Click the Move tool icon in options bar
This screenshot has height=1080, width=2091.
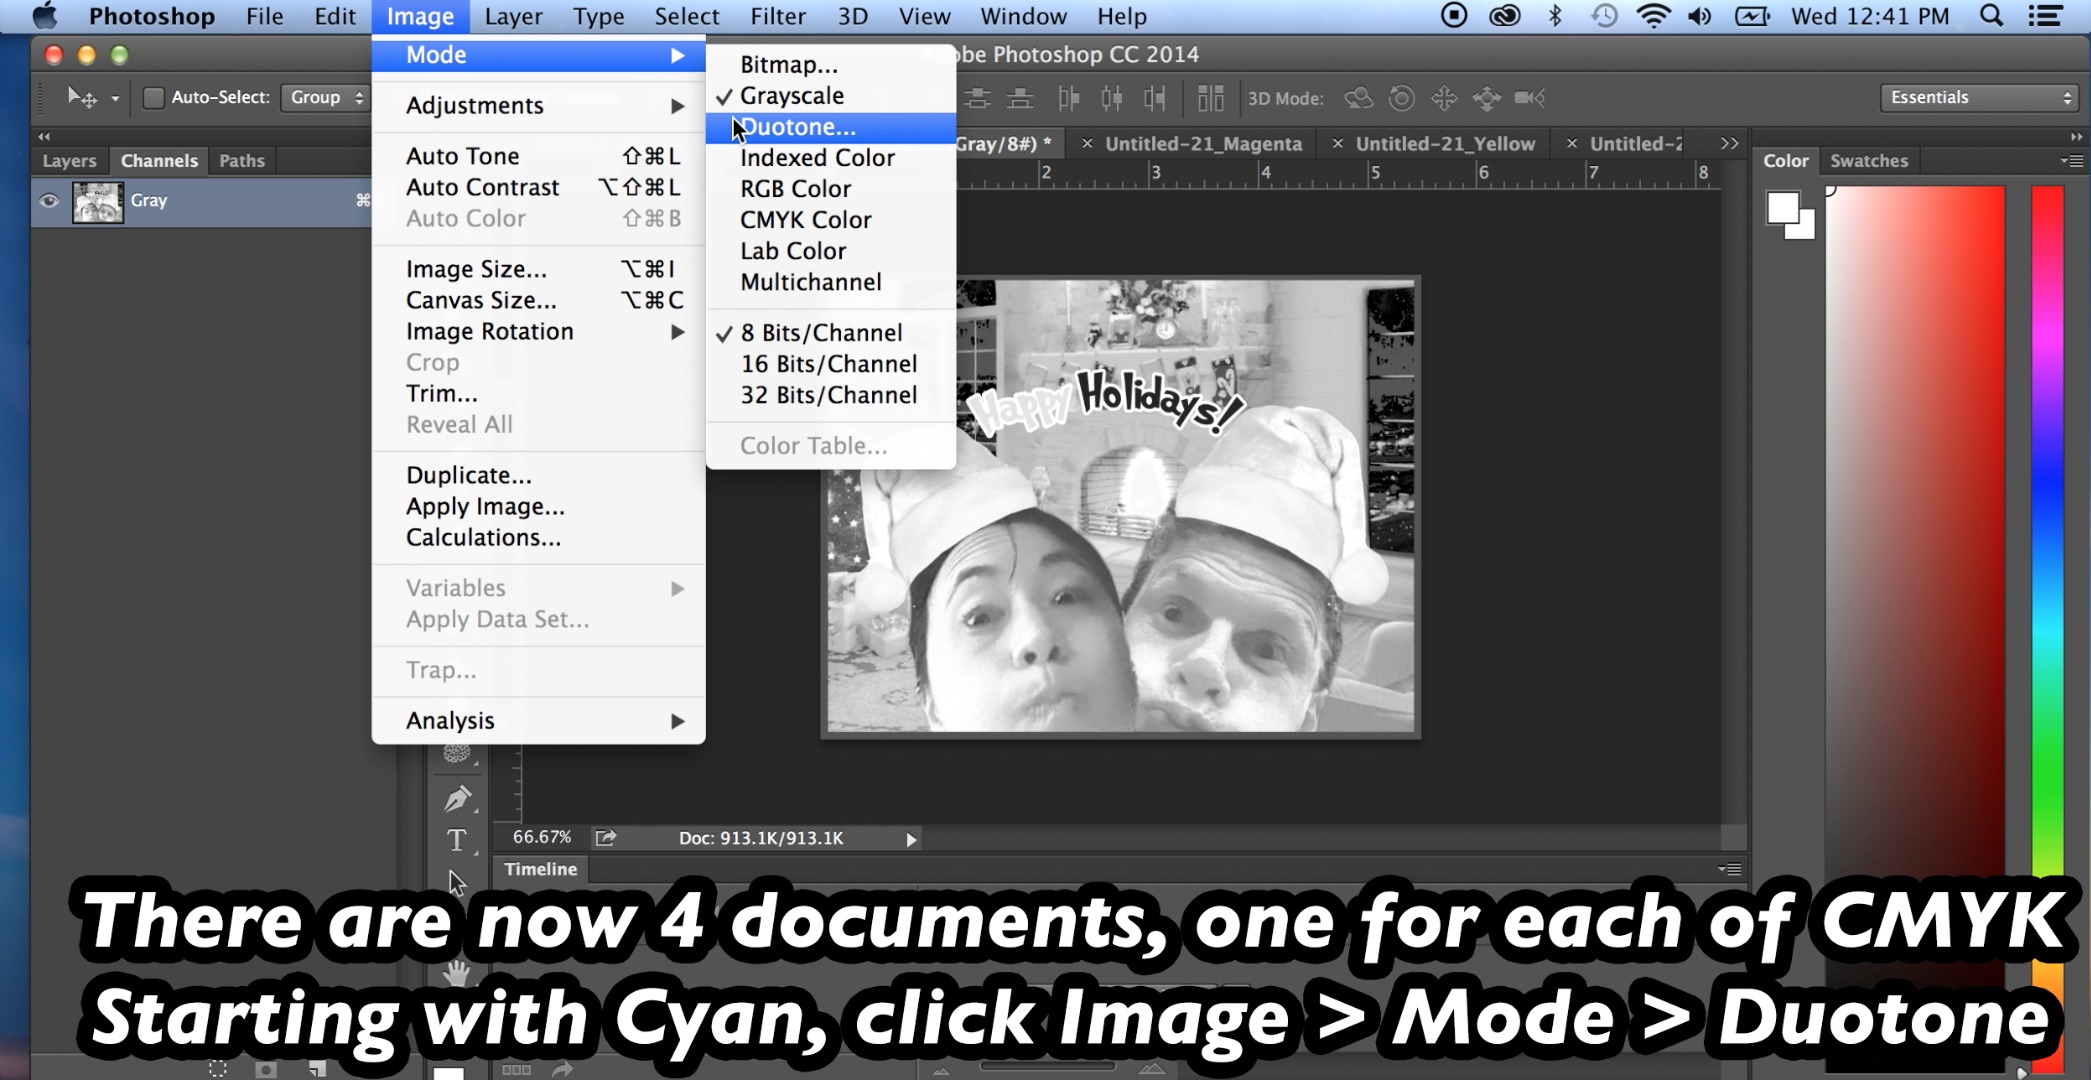pyautogui.click(x=82, y=98)
